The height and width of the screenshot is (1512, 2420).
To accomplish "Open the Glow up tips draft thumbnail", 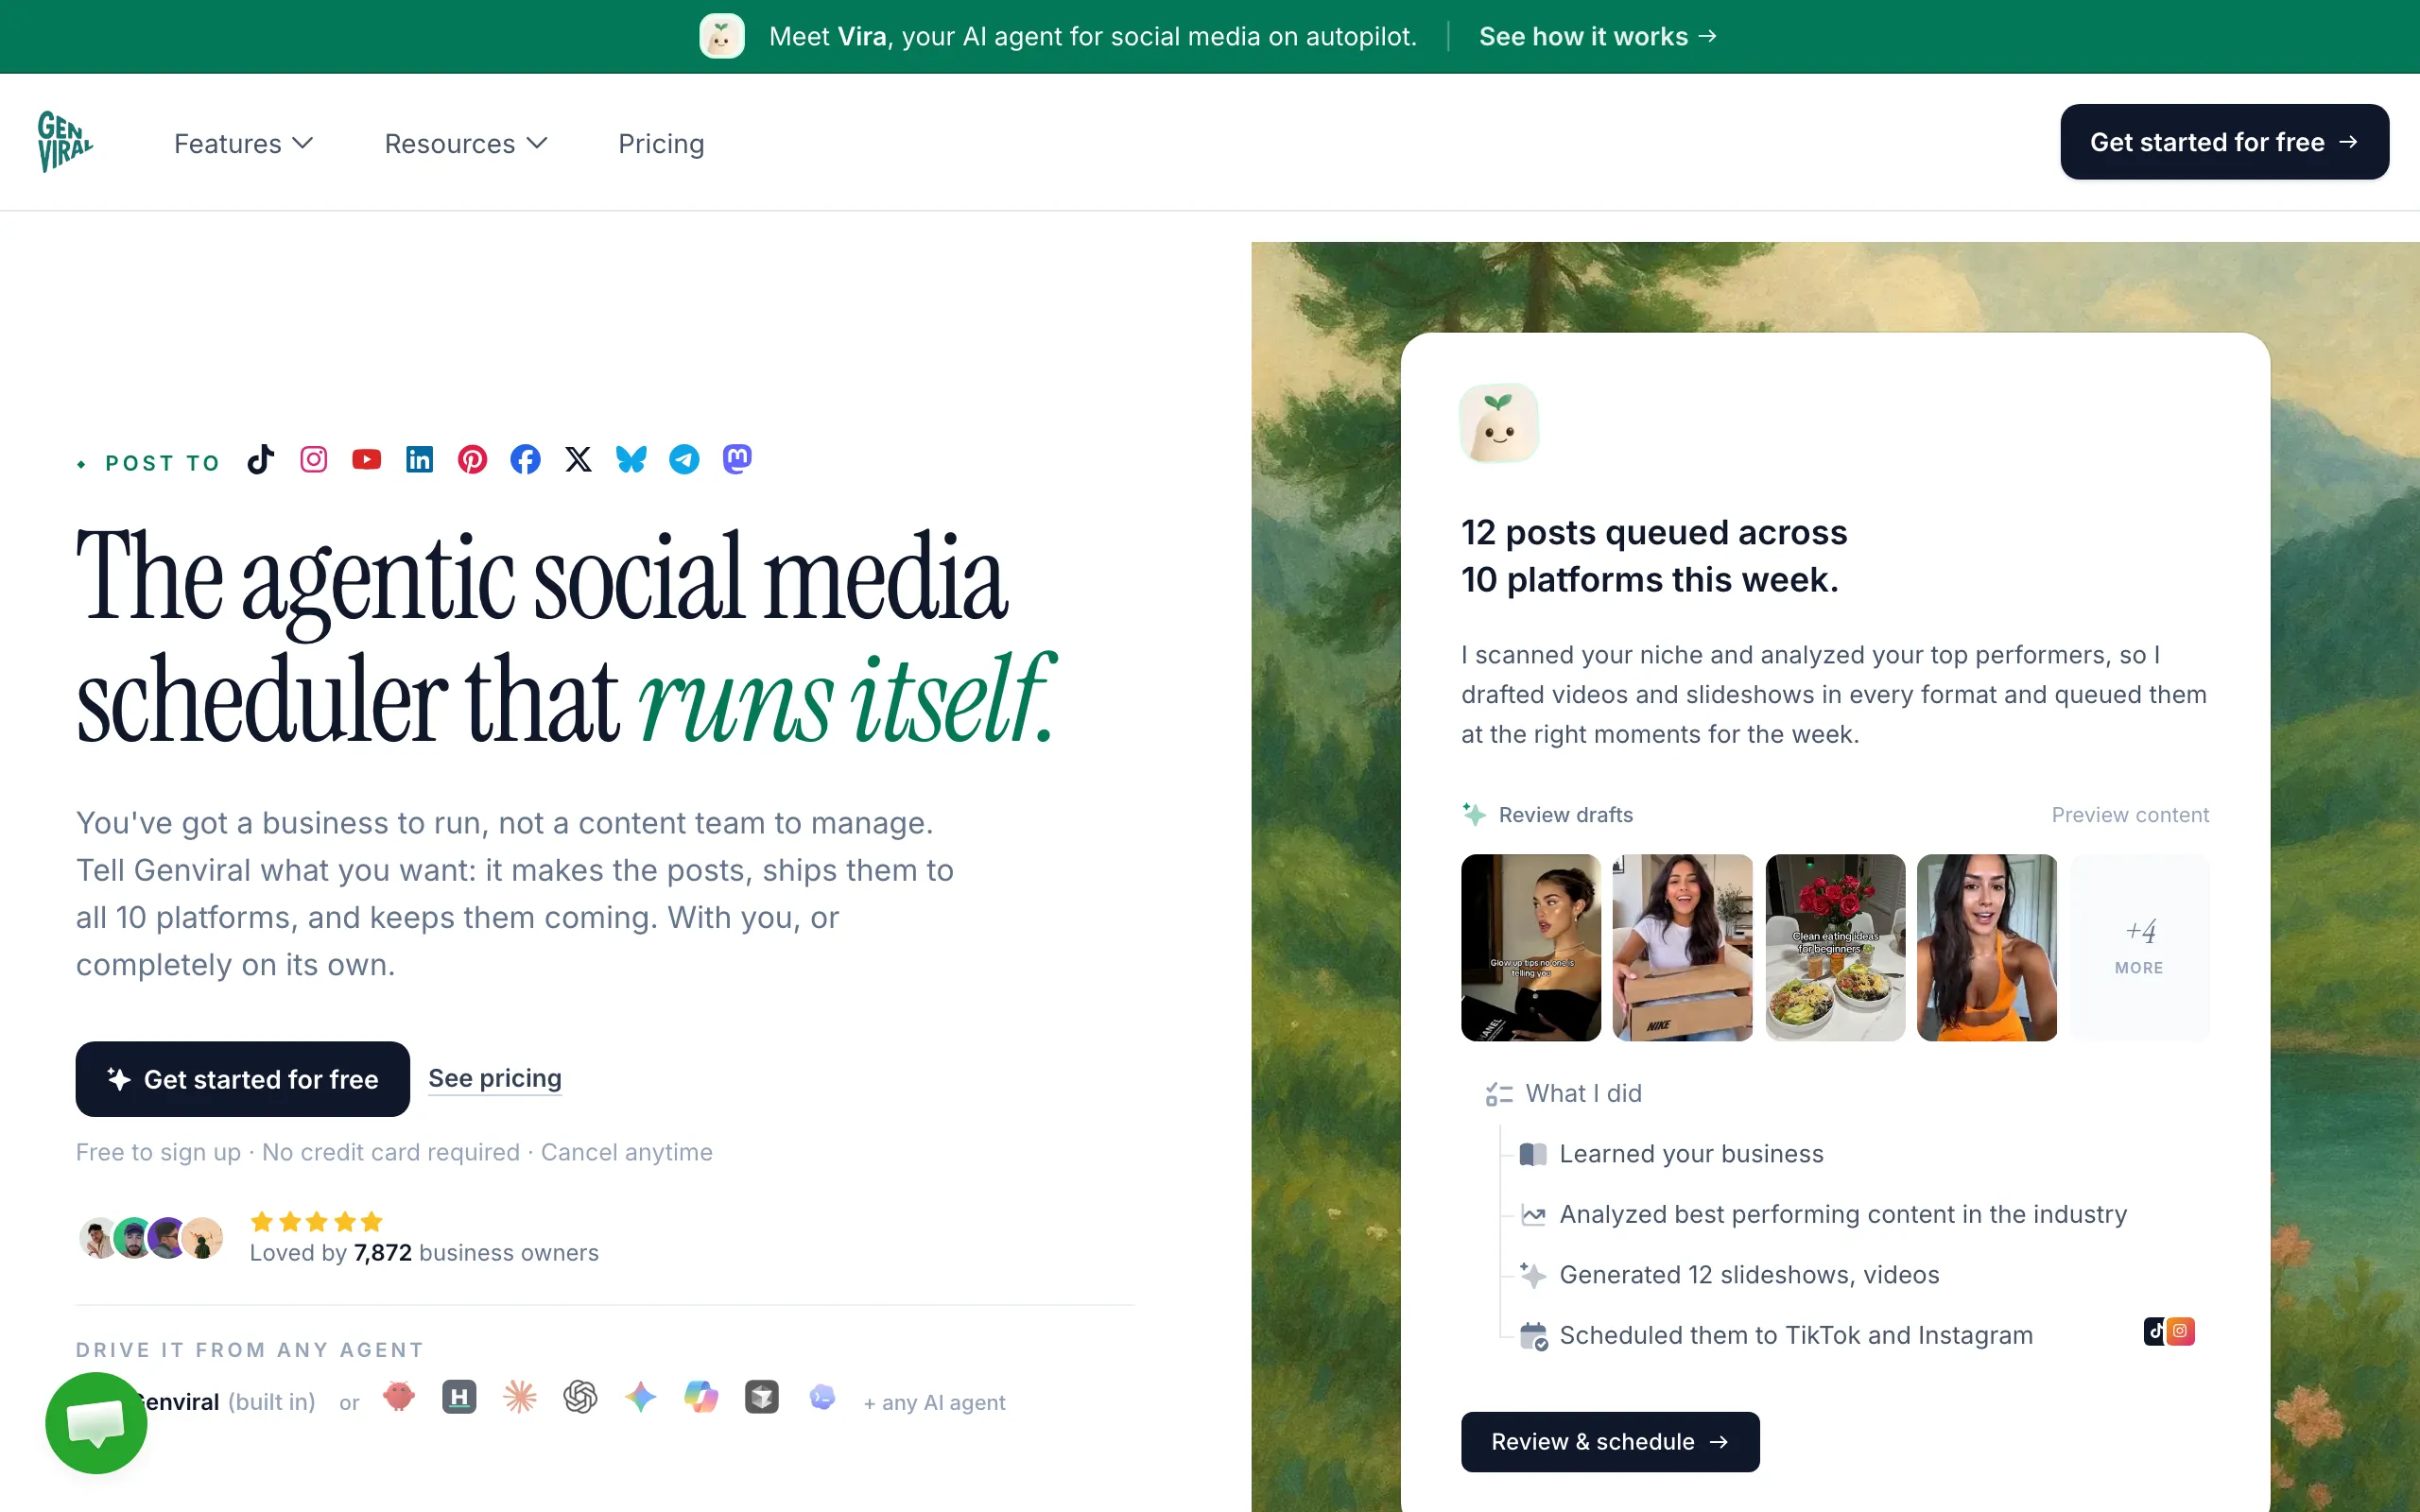I will coord(1531,947).
